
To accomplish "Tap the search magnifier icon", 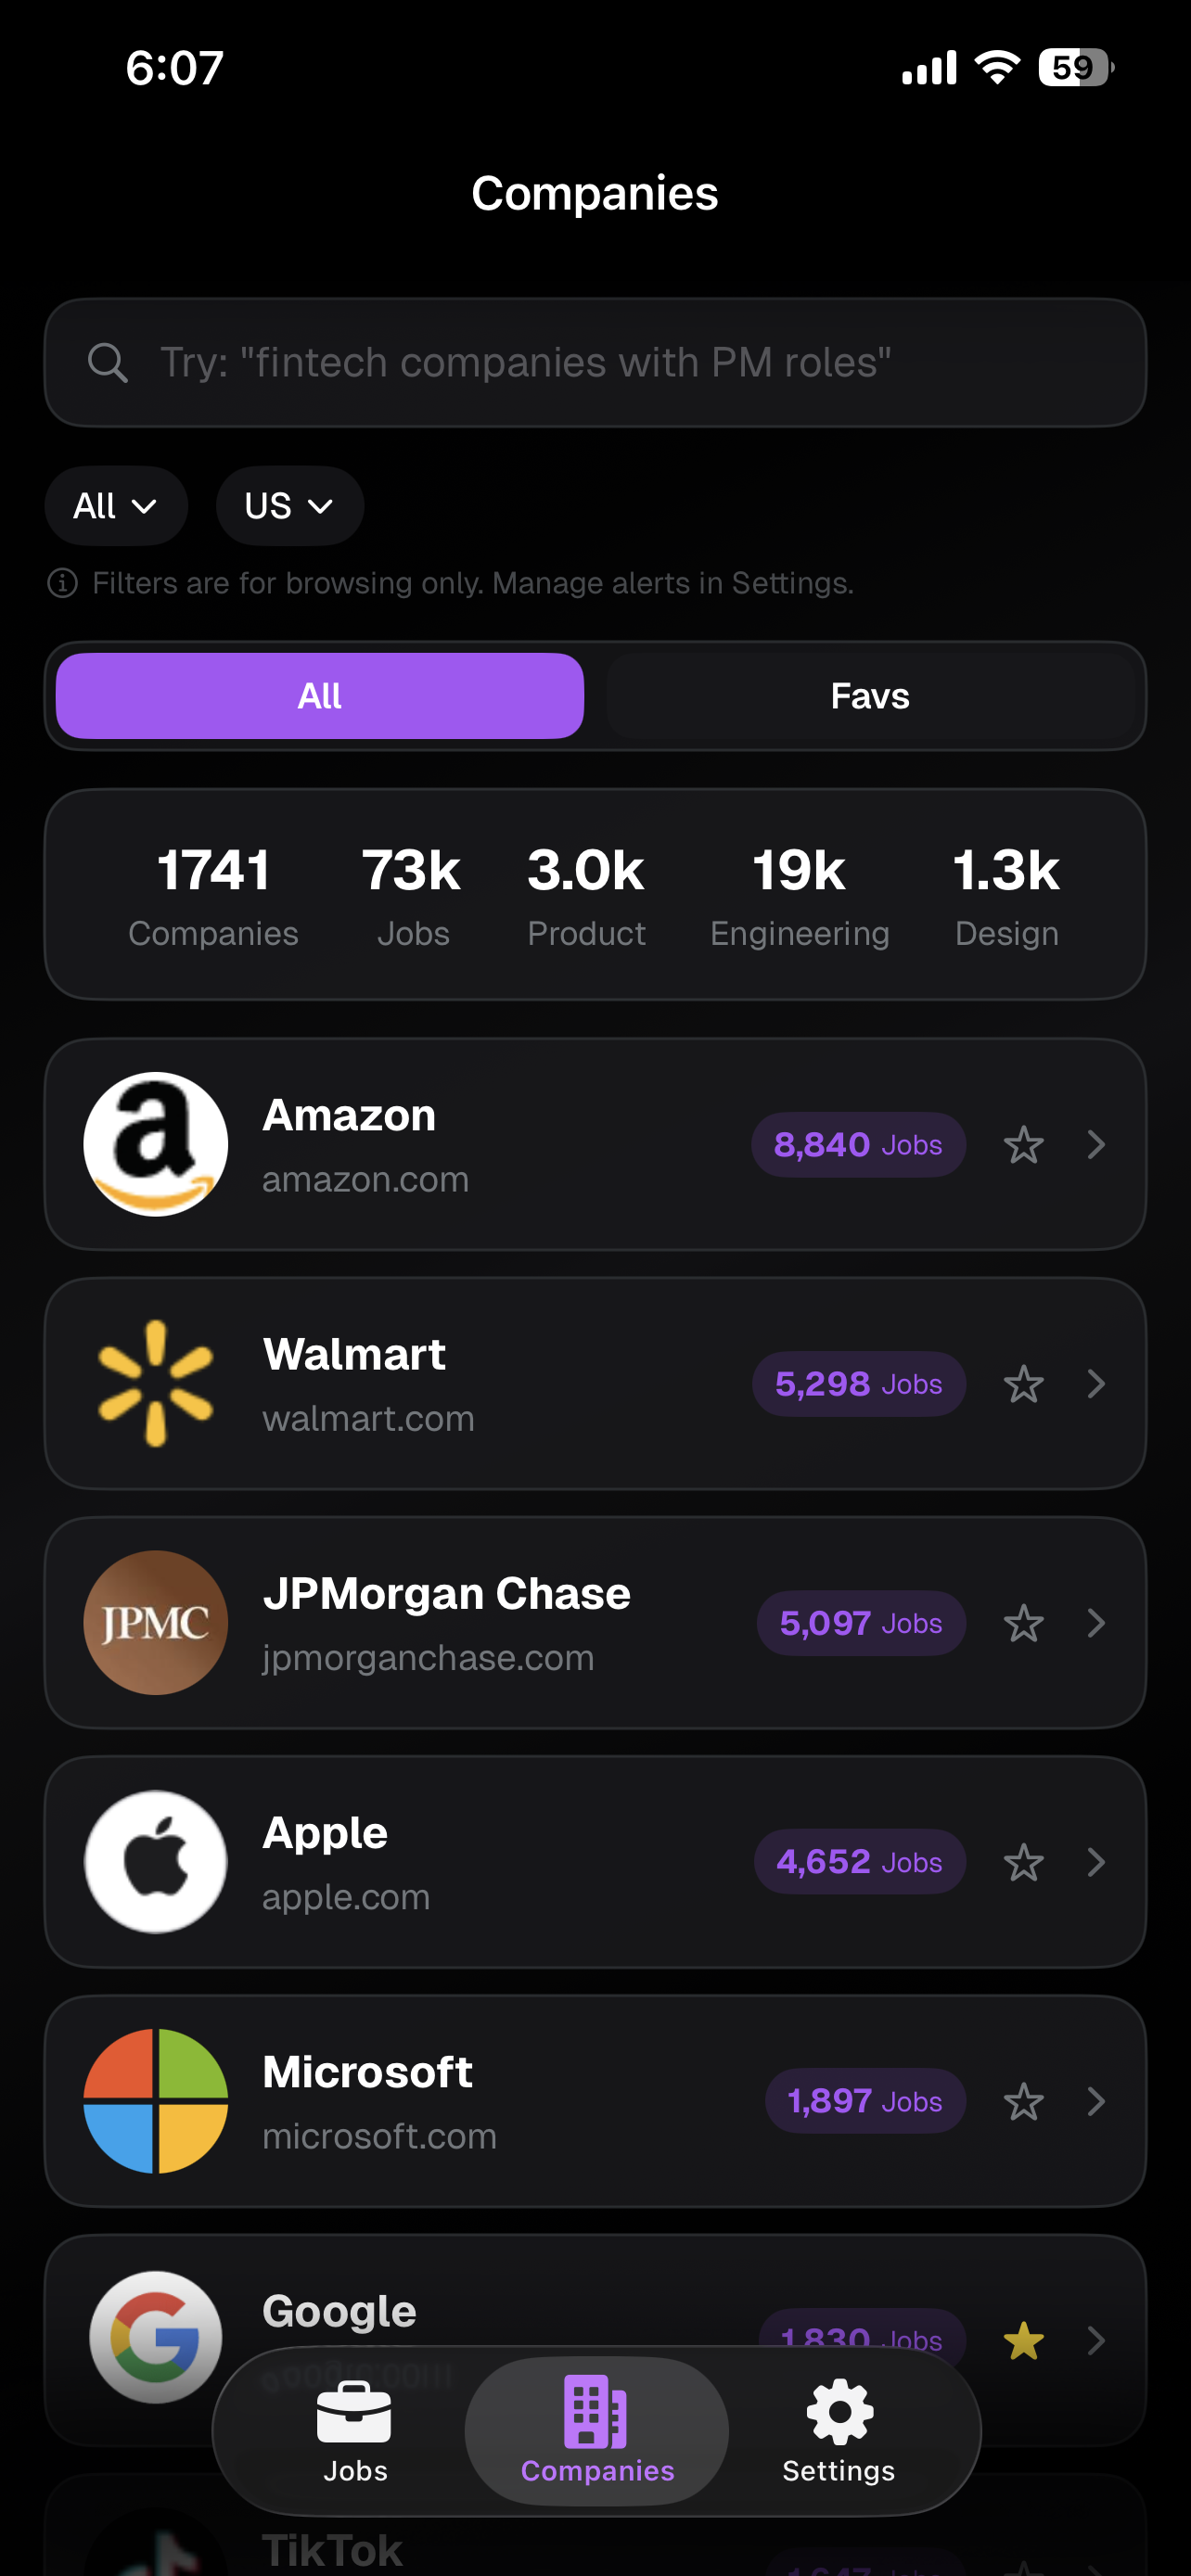I will (x=107, y=363).
